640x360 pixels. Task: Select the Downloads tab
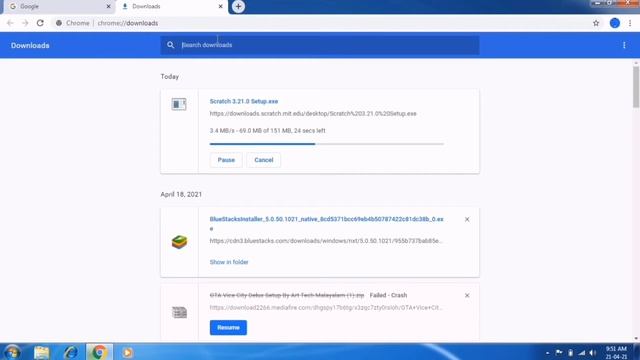pos(171,7)
